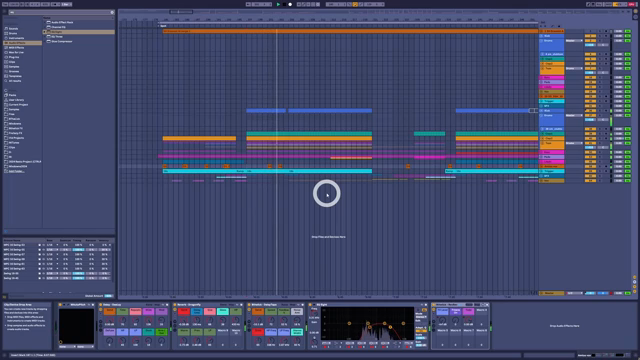Viewport: 640px width, 360px height.
Task: Open the Drums category in the browser
Action: tap(13, 33)
